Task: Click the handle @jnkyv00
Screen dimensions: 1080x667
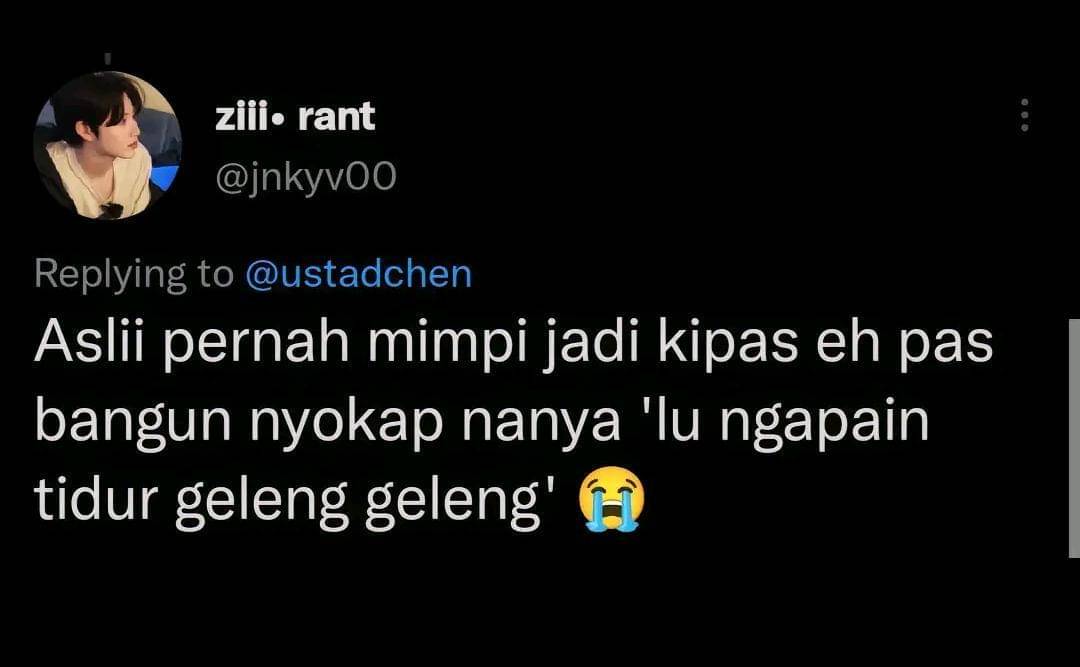Action: click(306, 176)
